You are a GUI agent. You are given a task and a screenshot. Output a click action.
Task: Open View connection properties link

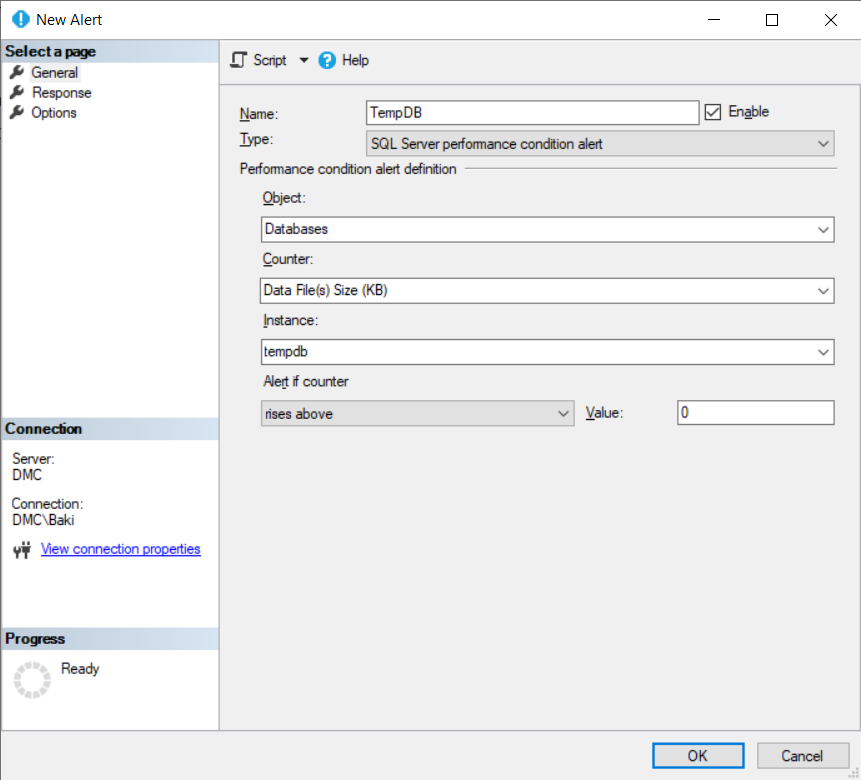point(120,549)
